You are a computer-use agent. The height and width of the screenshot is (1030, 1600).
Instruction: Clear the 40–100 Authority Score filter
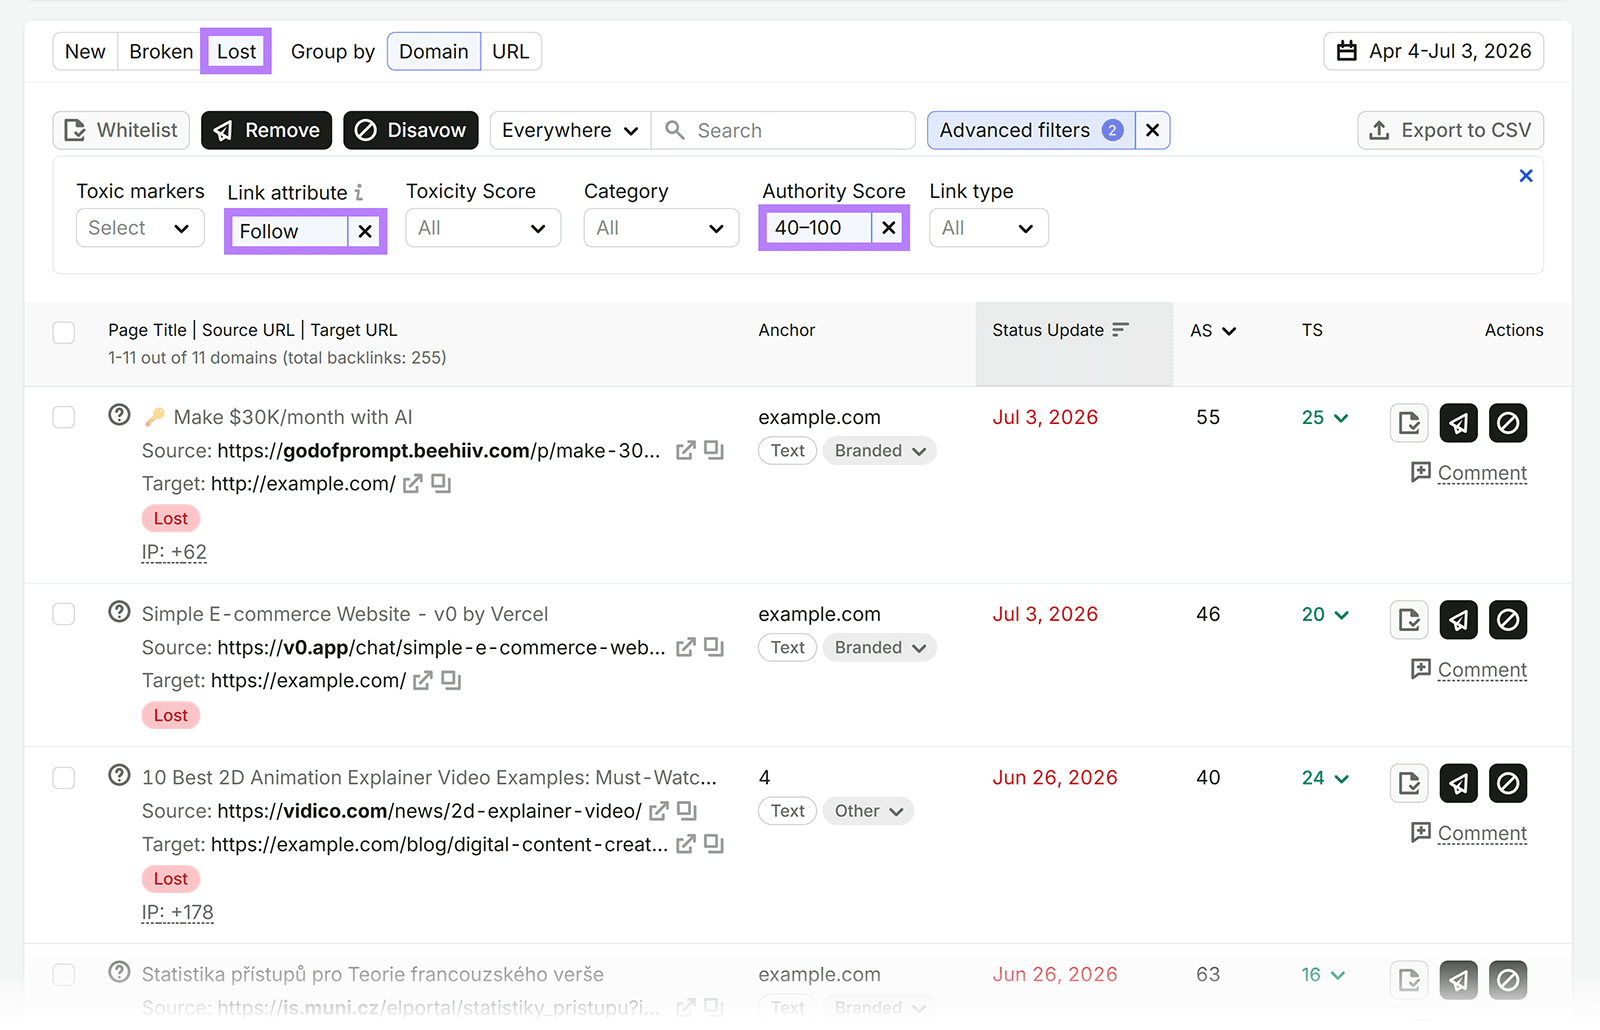pos(888,228)
